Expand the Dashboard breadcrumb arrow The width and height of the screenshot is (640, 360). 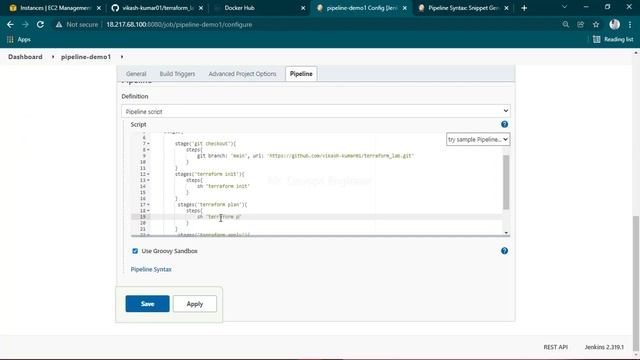53,57
